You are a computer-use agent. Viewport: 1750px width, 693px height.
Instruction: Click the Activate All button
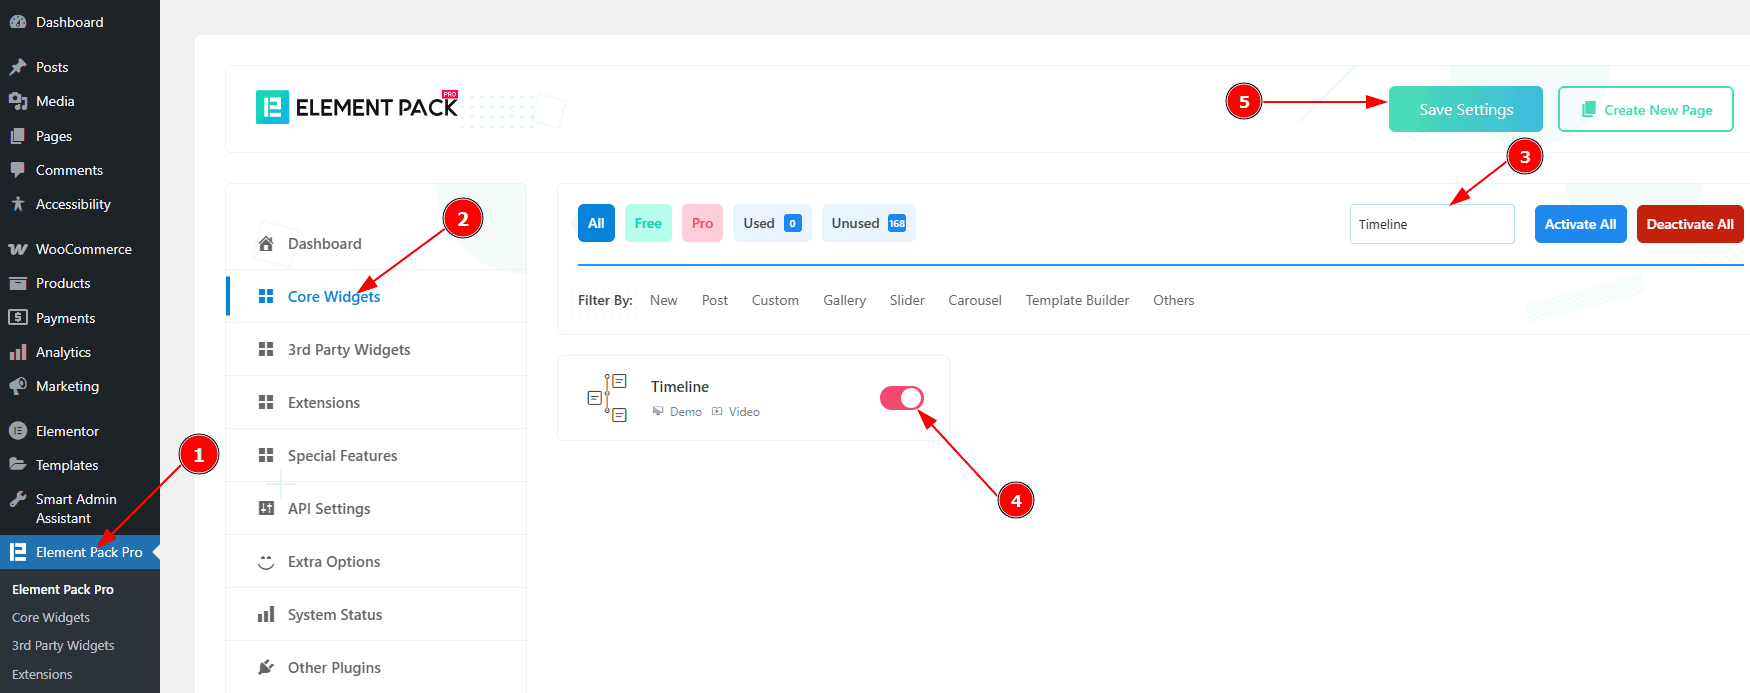point(1581,224)
